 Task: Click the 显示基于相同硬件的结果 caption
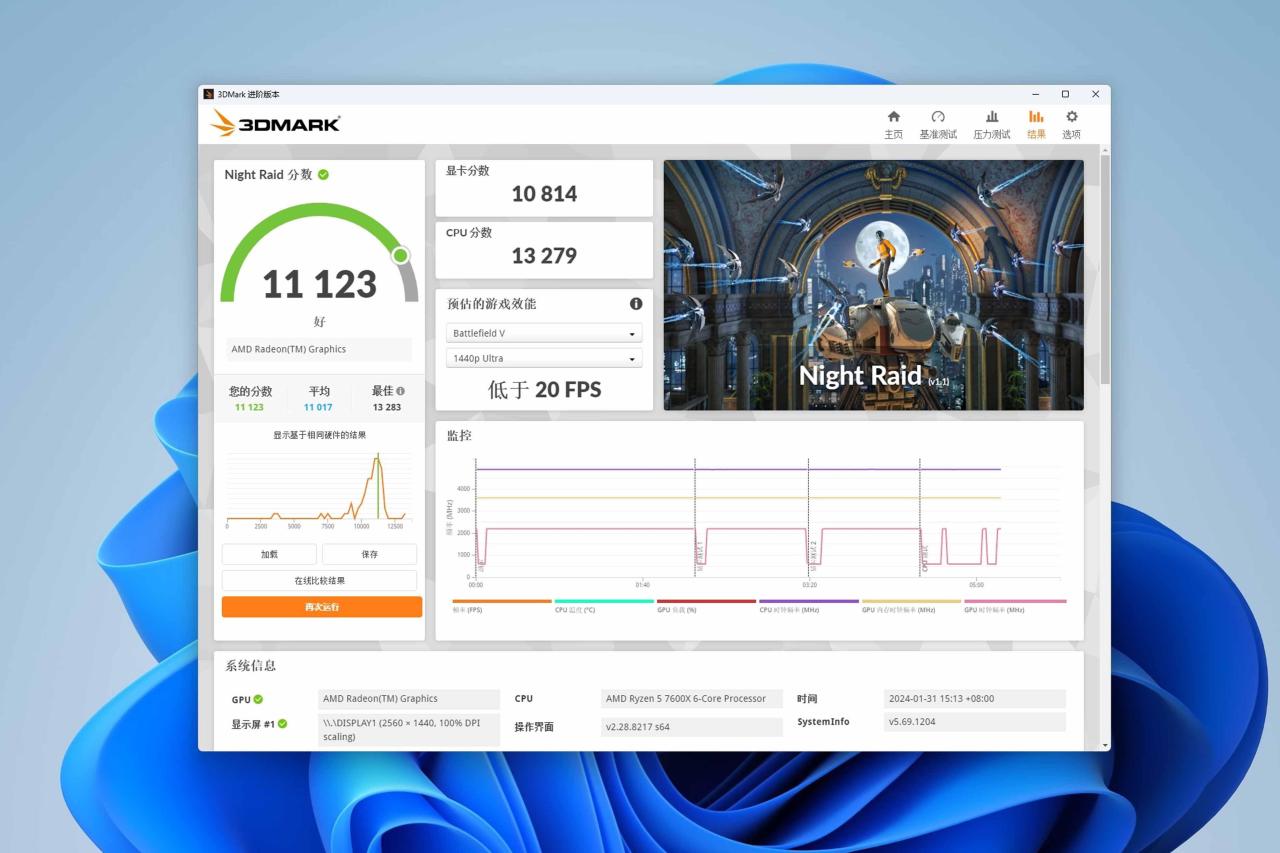pyautogui.click(x=320, y=435)
